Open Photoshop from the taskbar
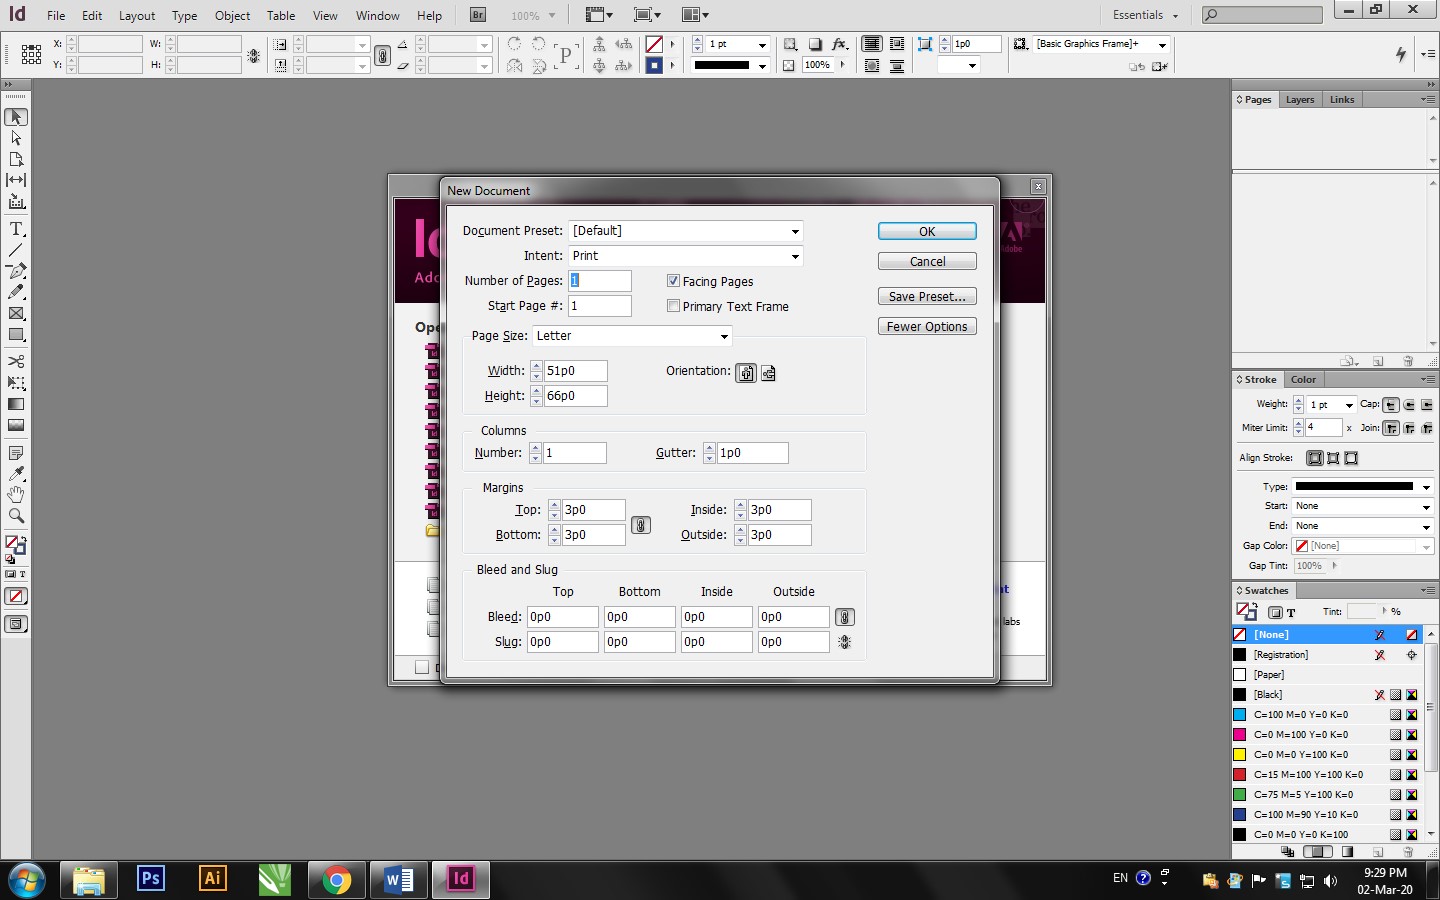The image size is (1440, 900). point(150,879)
